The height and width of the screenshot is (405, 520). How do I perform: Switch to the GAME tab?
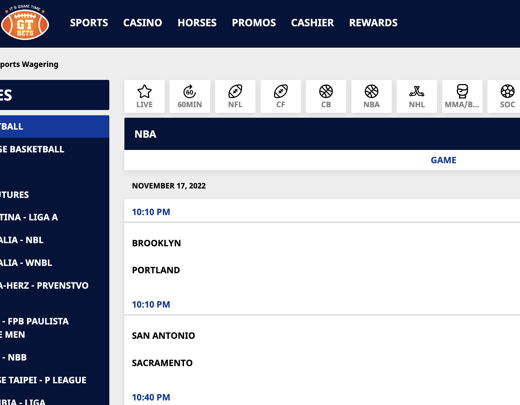(x=443, y=160)
